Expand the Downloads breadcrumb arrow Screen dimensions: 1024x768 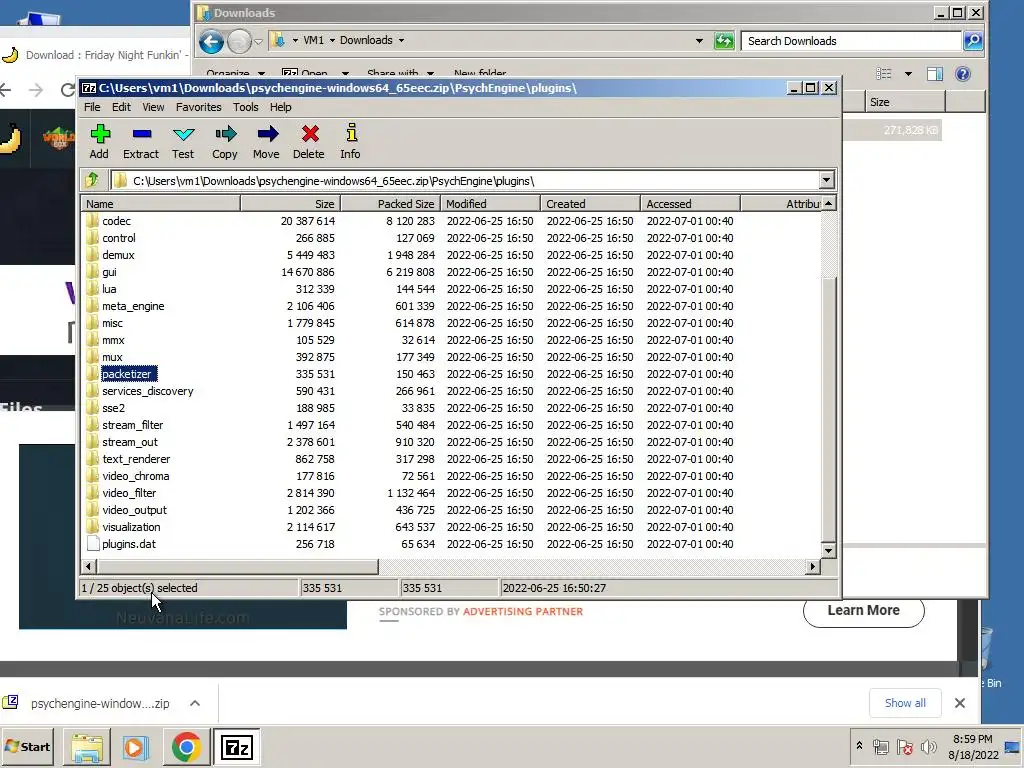[401, 40]
